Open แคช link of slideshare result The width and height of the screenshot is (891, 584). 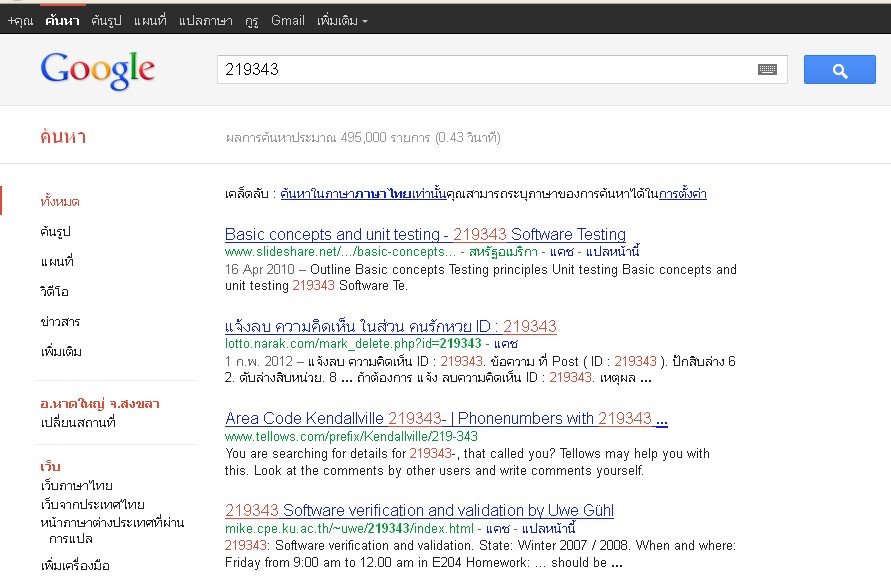pos(561,252)
